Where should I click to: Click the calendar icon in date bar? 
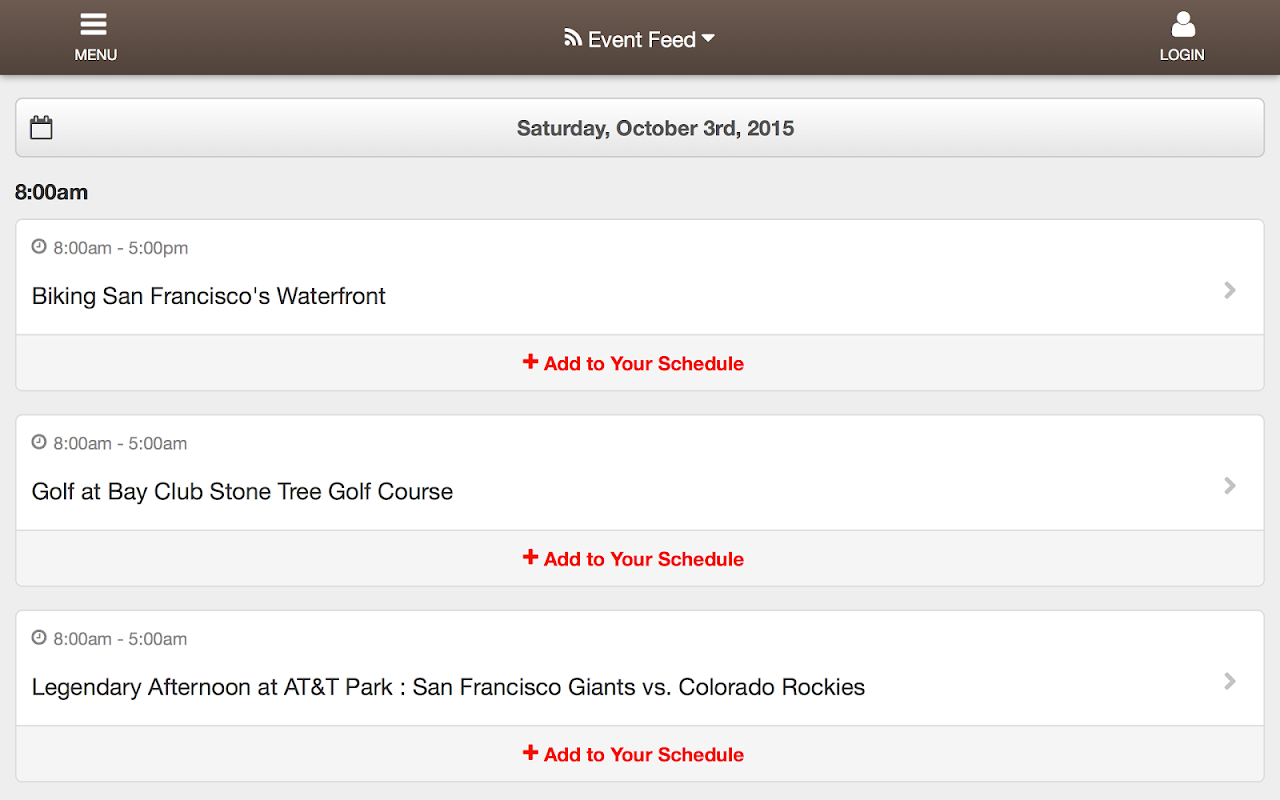(x=41, y=128)
